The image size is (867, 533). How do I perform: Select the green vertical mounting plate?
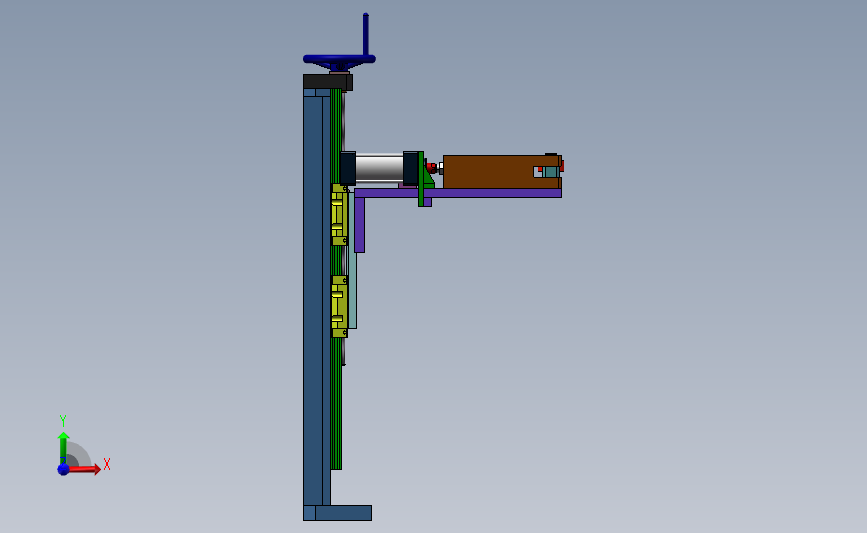click(x=421, y=179)
